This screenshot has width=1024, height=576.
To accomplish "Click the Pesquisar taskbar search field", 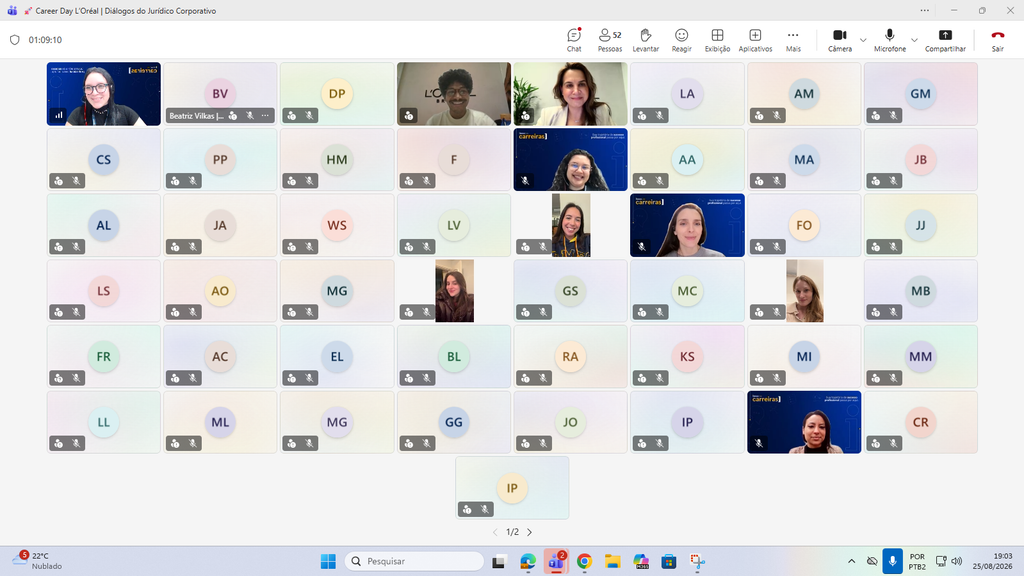I will 414,561.
